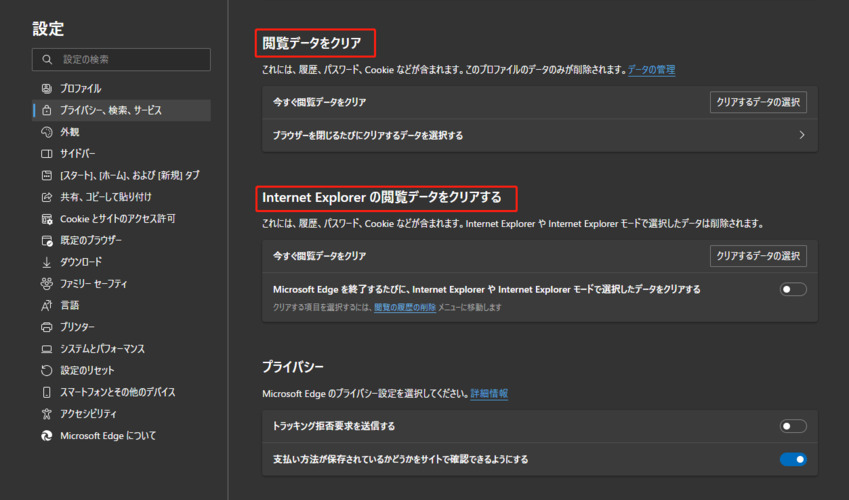This screenshot has height=500, width=849.
Task: Click the 既定のブラウザー icon
Action: tap(47, 240)
